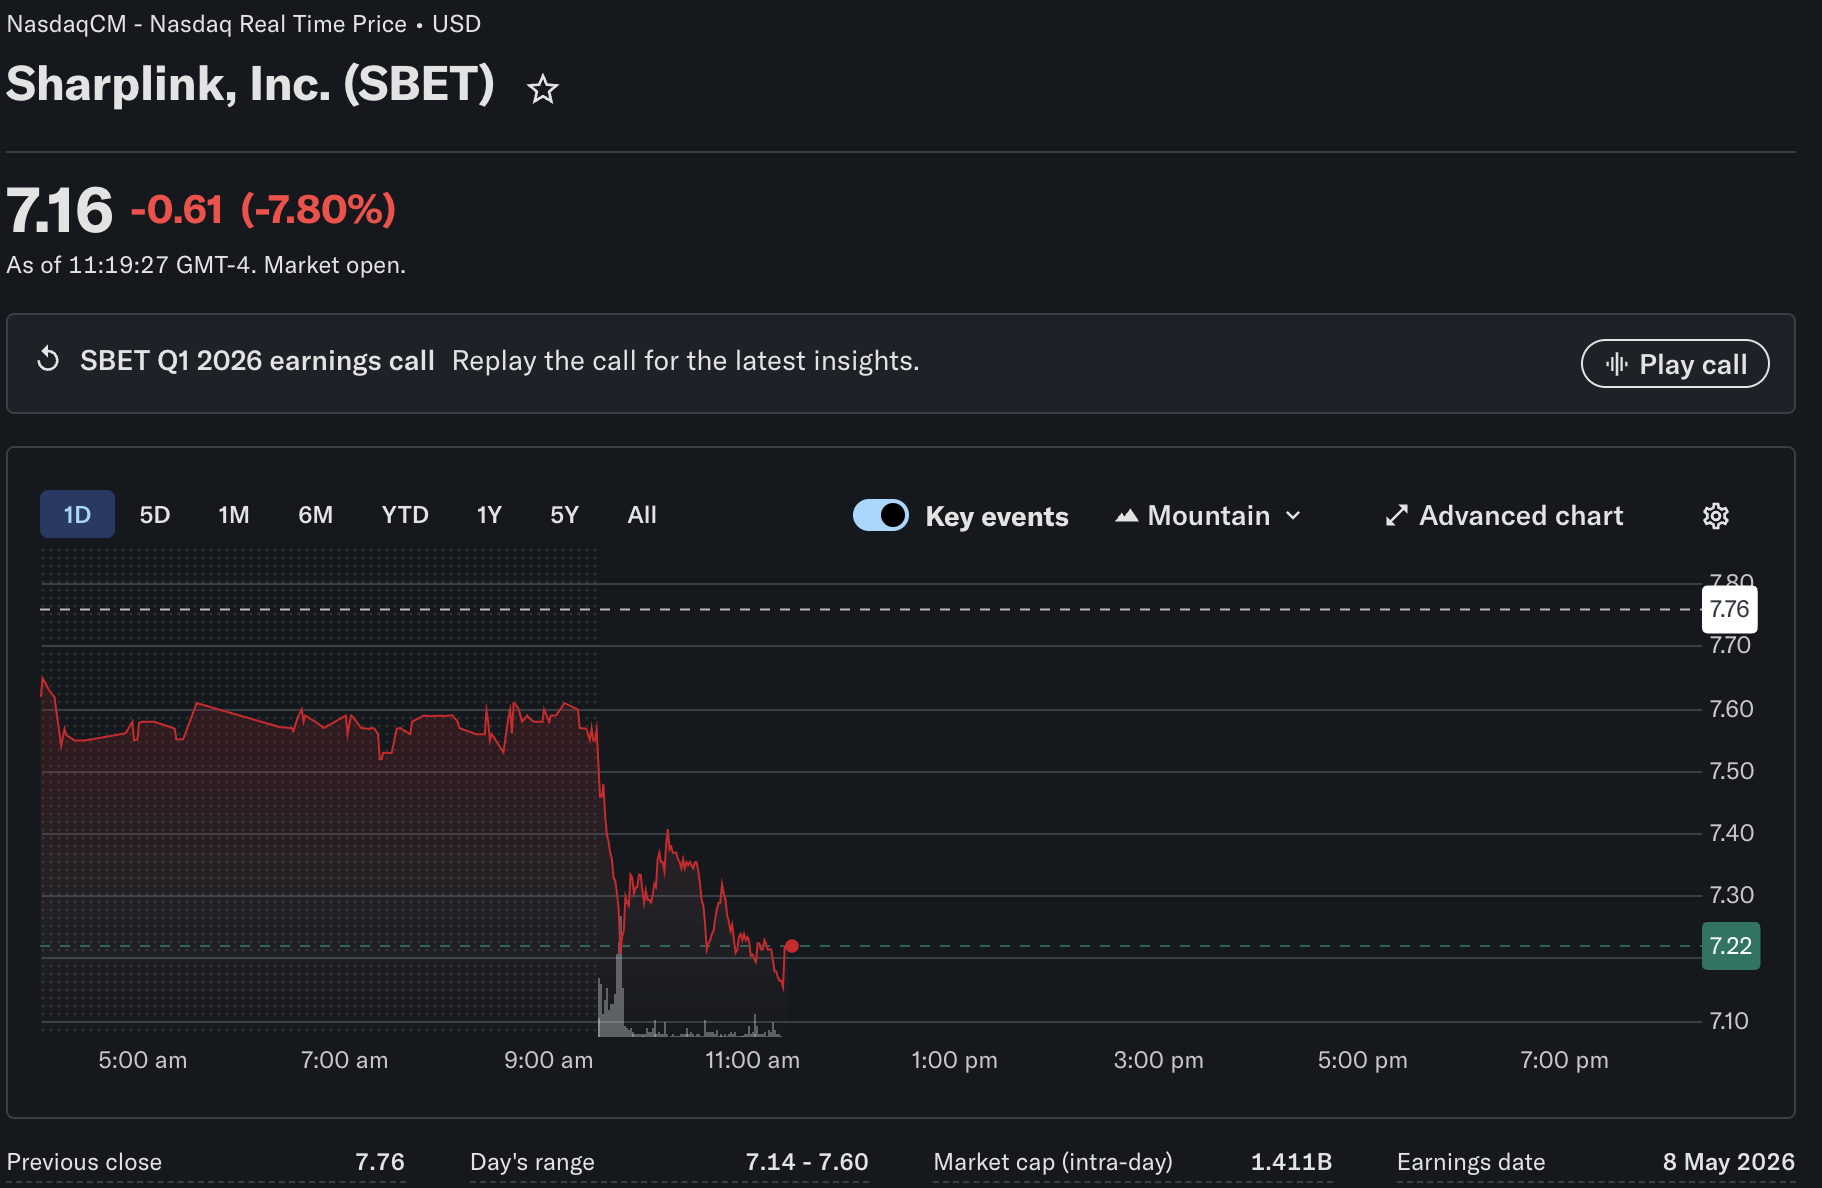Click the Previous close label
Screen dimensions: 1822x1188
click(84, 1162)
